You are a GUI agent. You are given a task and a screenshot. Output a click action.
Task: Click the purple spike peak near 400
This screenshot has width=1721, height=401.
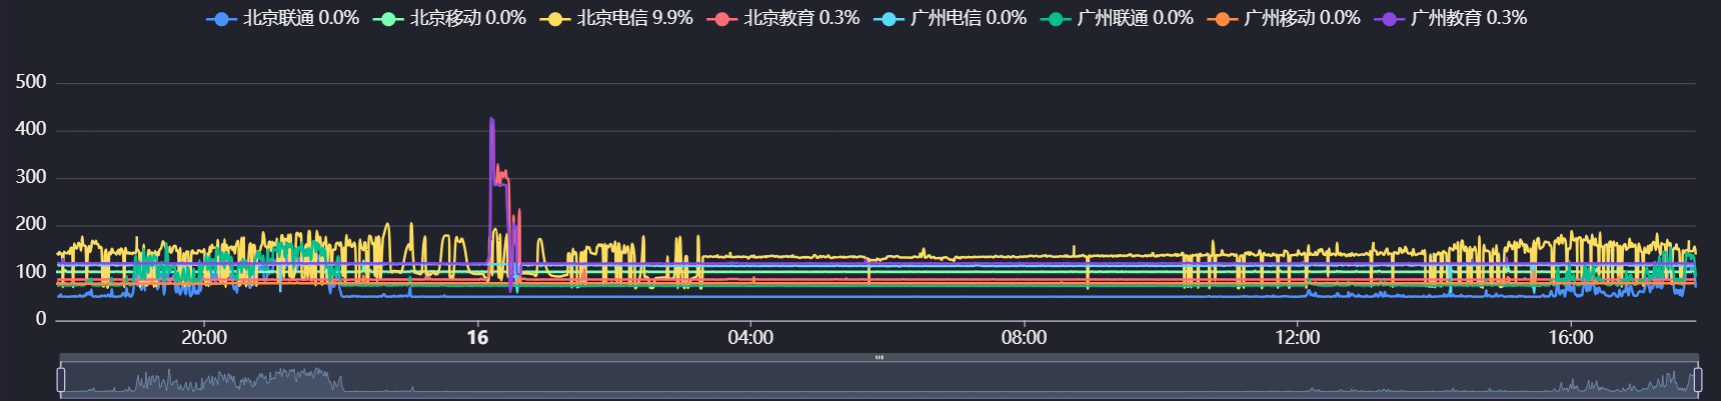tap(491, 120)
